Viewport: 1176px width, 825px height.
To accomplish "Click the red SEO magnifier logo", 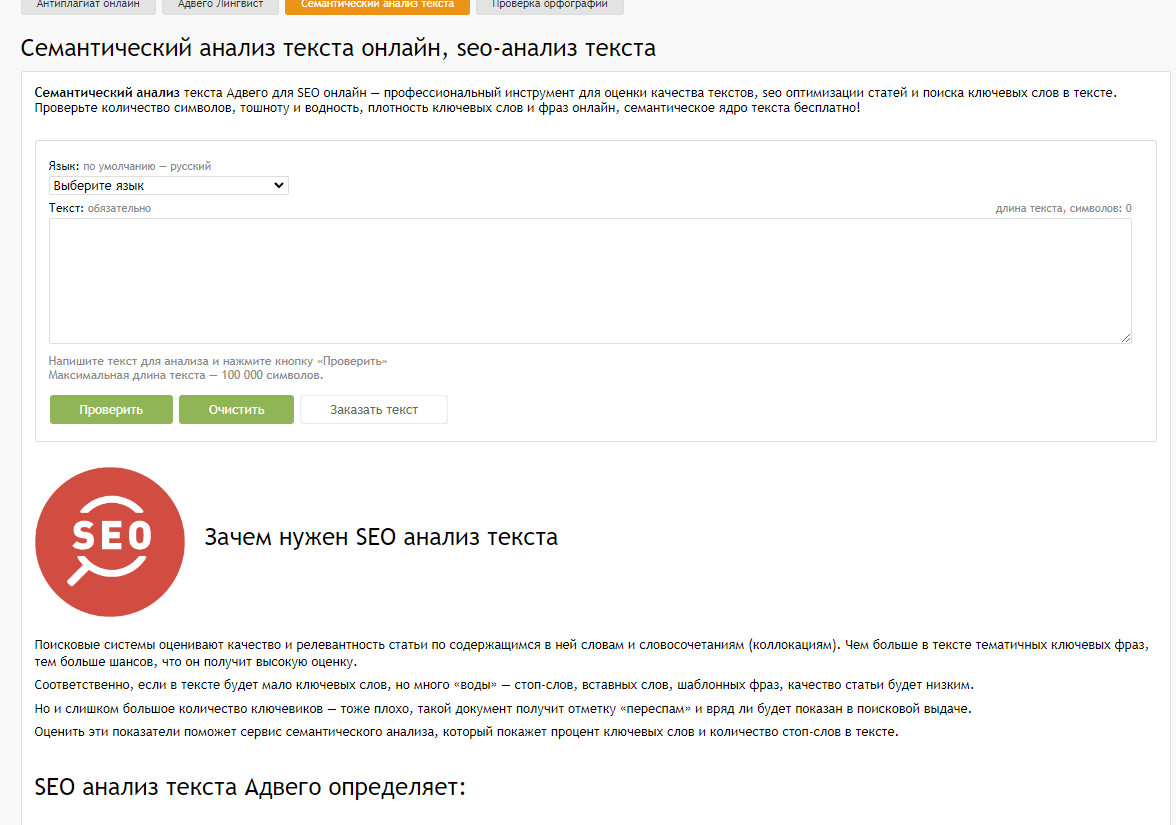I will 110,542.
